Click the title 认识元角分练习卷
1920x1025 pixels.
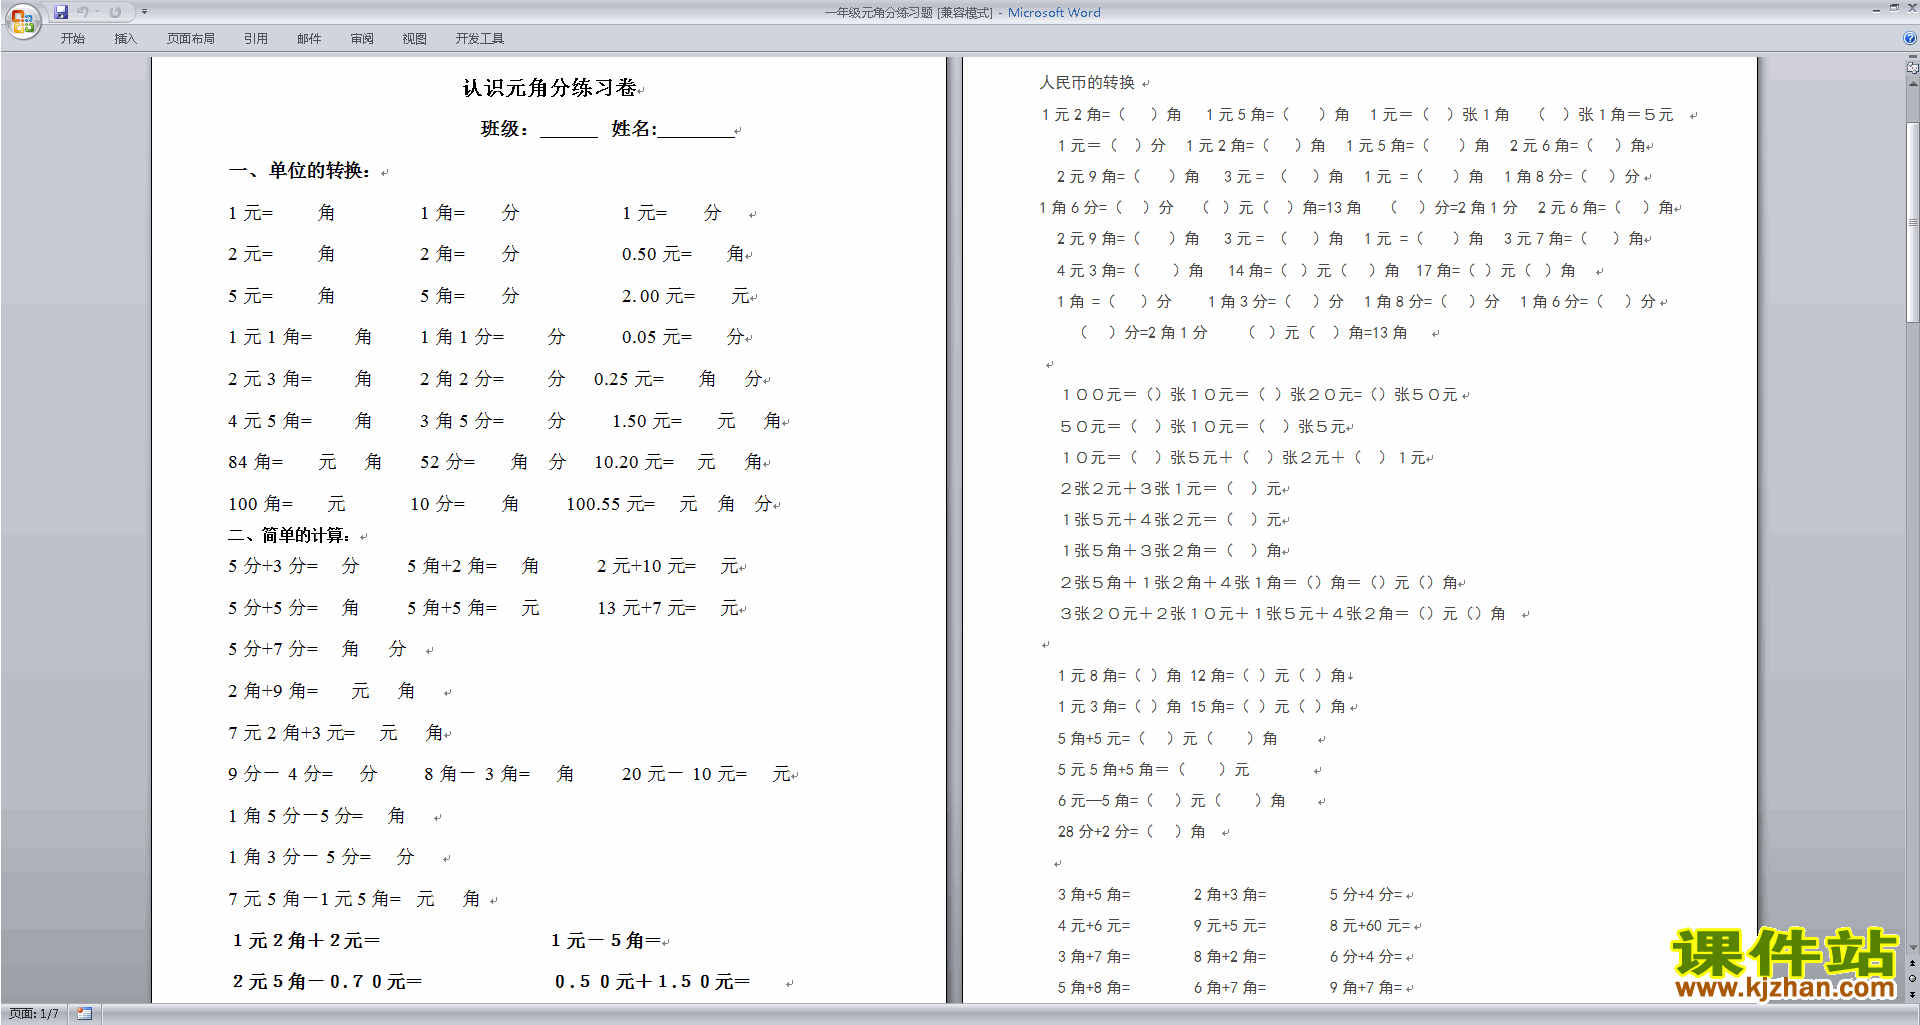(550, 88)
